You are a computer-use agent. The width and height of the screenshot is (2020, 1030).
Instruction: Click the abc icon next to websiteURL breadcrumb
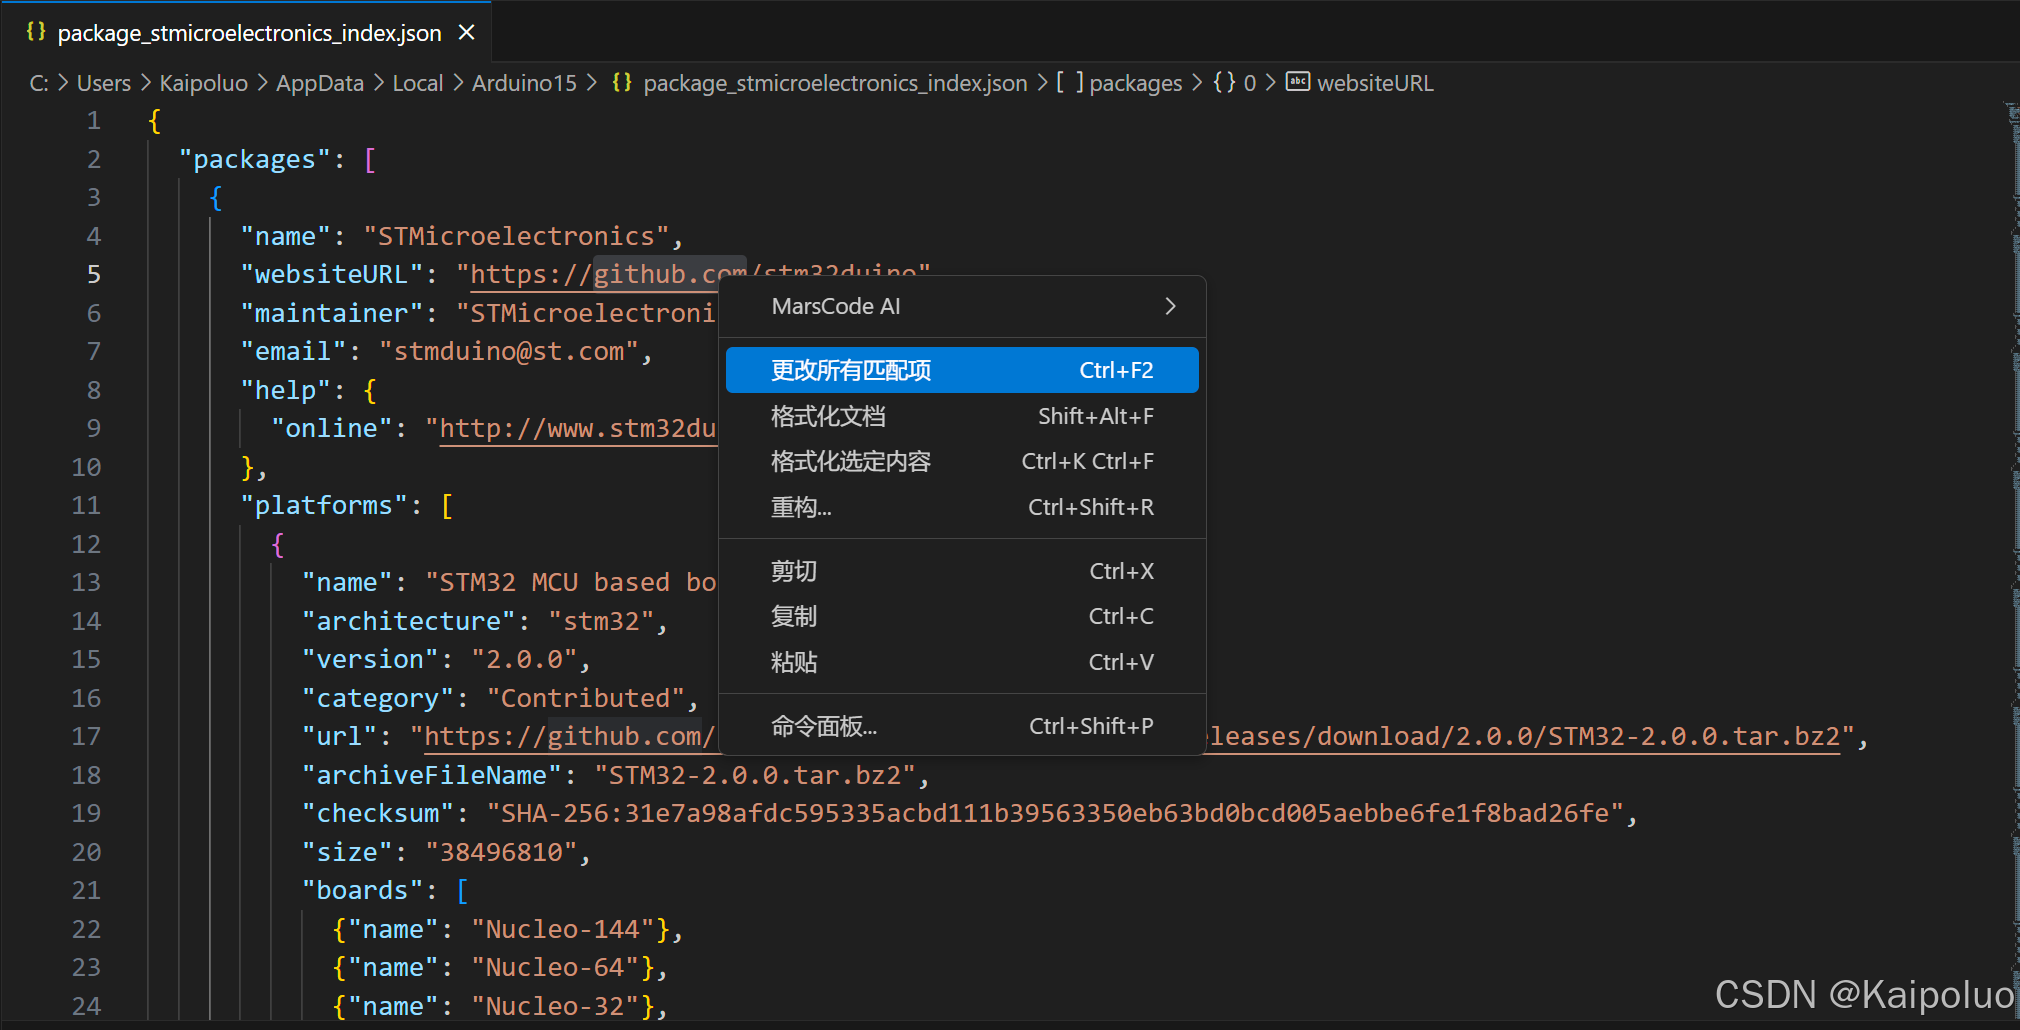click(1297, 82)
